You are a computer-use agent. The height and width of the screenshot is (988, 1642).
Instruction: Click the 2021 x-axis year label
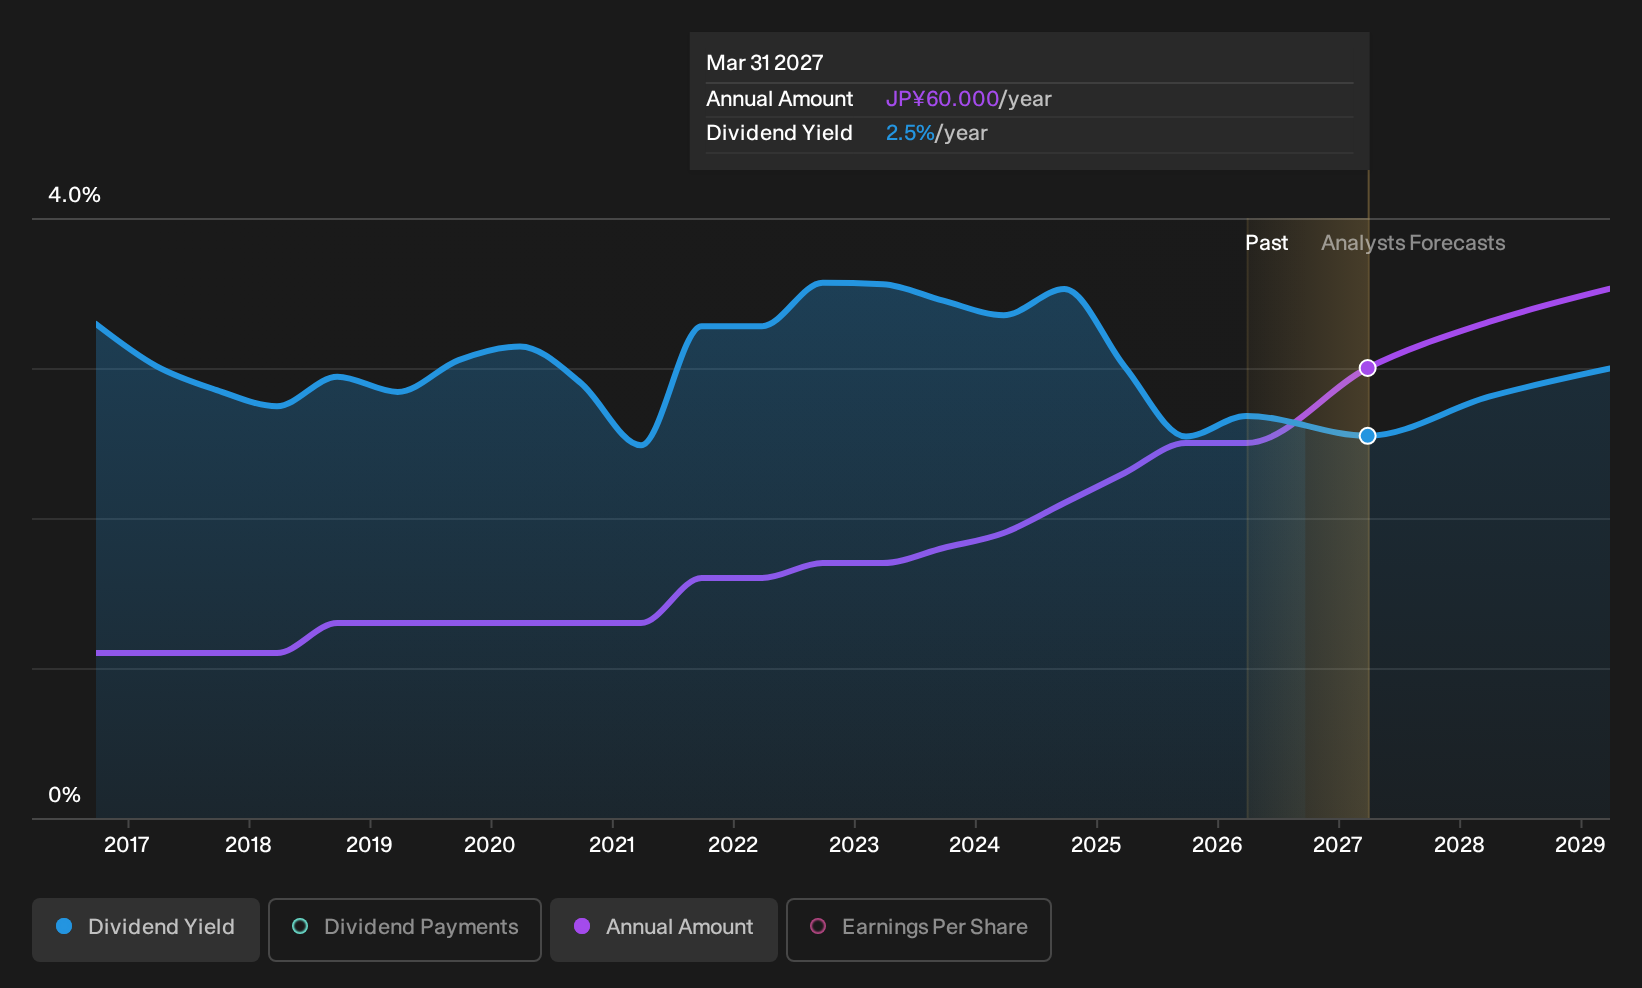(x=612, y=845)
